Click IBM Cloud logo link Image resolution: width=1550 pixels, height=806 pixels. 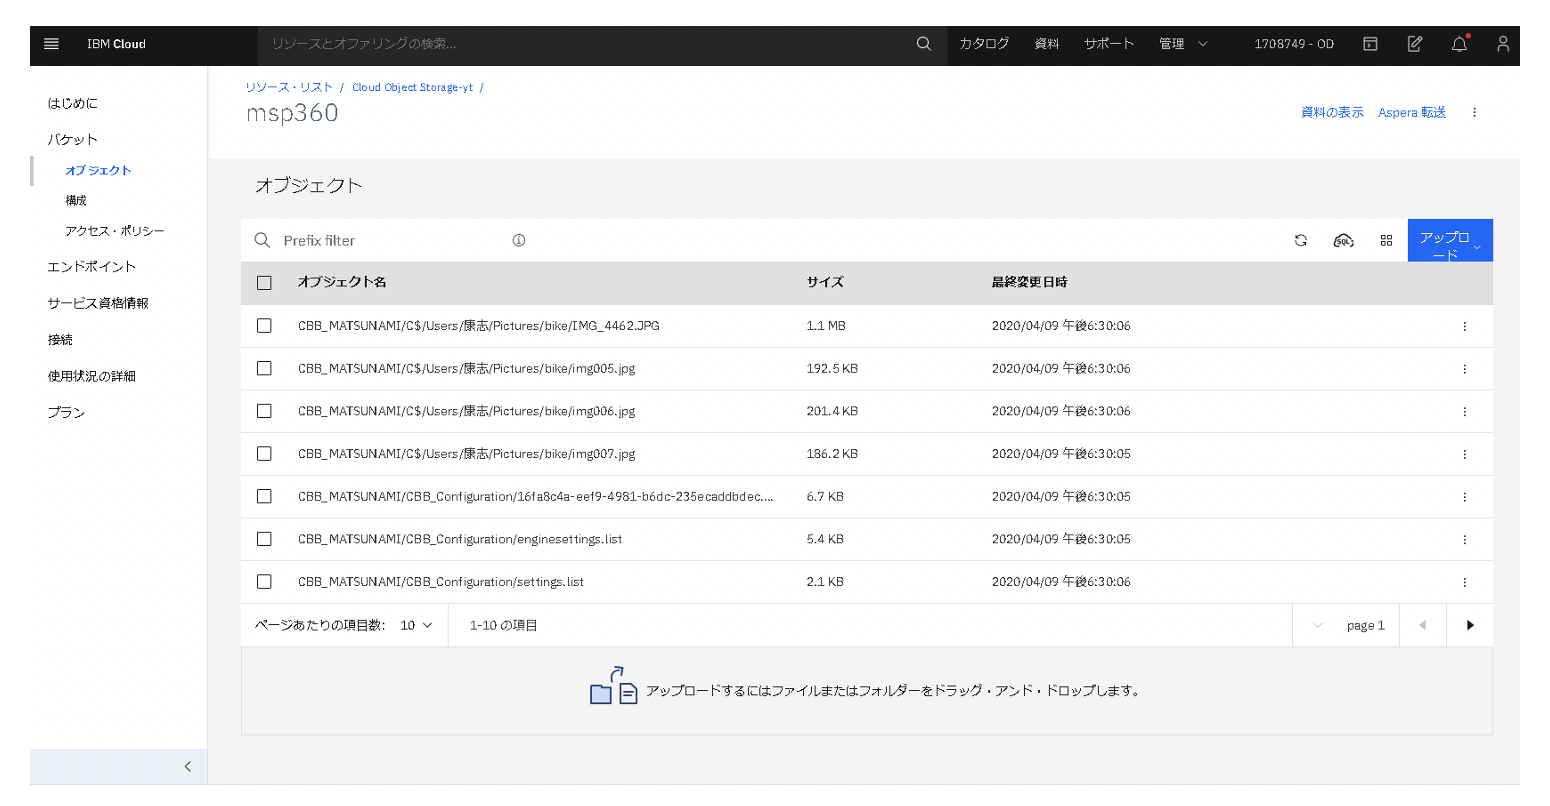click(x=116, y=44)
